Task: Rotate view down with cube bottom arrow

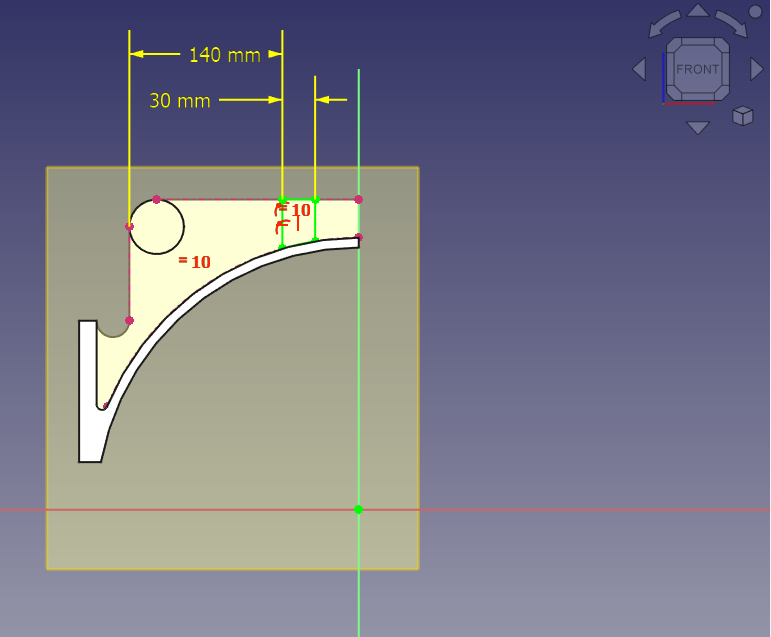Action: coord(698,128)
